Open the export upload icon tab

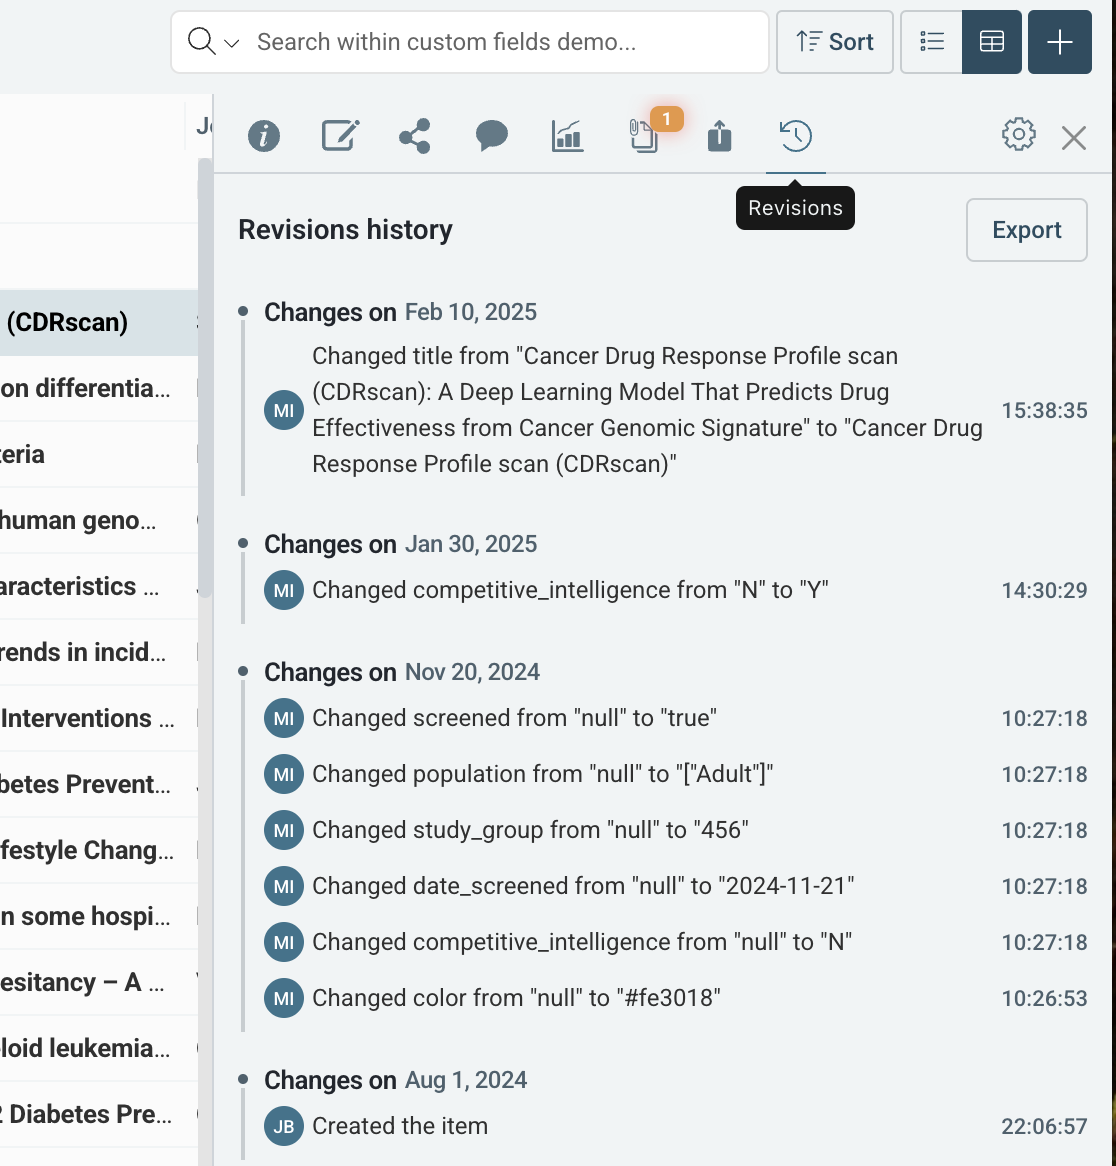pyautogui.click(x=719, y=136)
